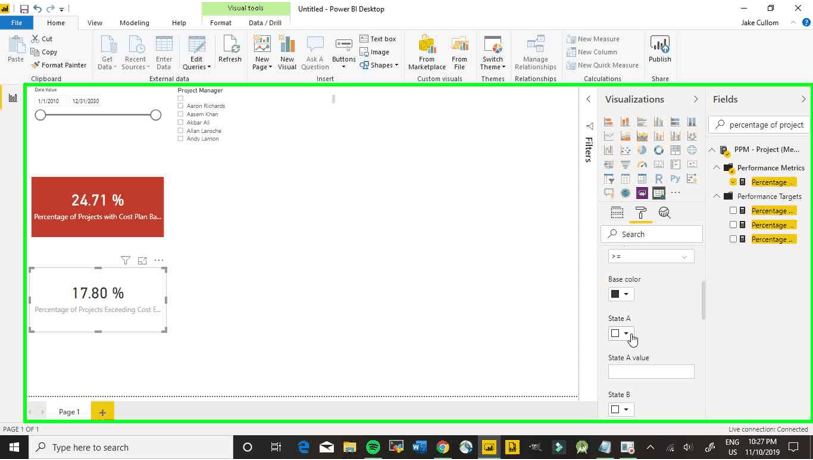Select the Treemap visualization
This screenshot has height=460, width=813.
point(675,150)
